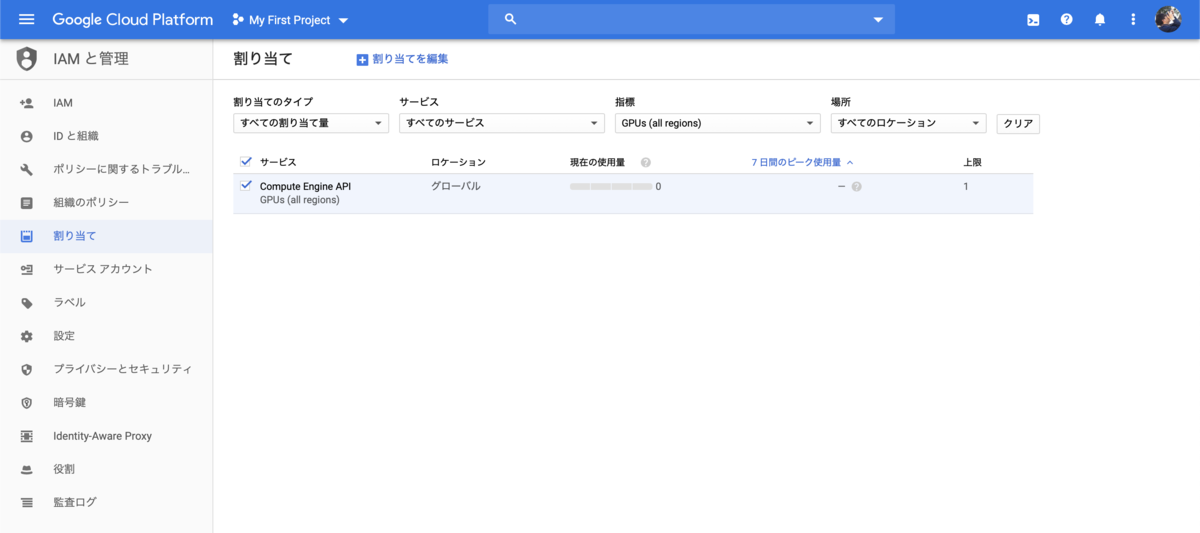Click the IAM add-person sidebar icon
The height and width of the screenshot is (533, 1200).
[x=27, y=103]
